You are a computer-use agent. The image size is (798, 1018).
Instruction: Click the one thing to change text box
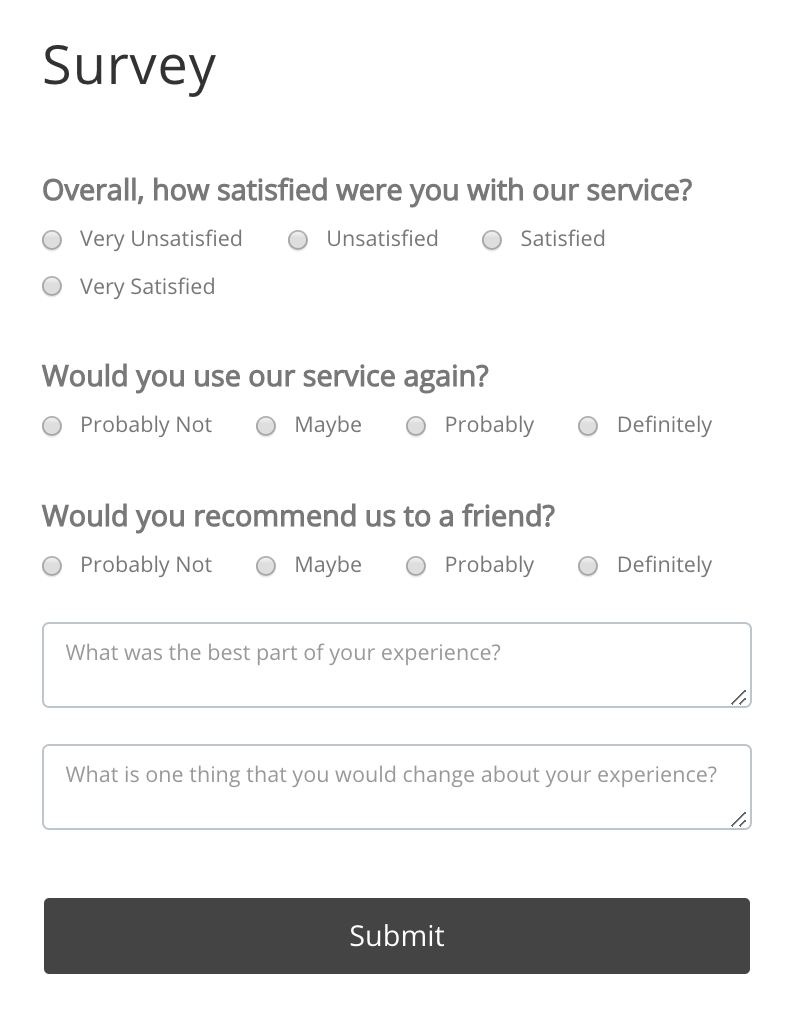click(x=396, y=786)
